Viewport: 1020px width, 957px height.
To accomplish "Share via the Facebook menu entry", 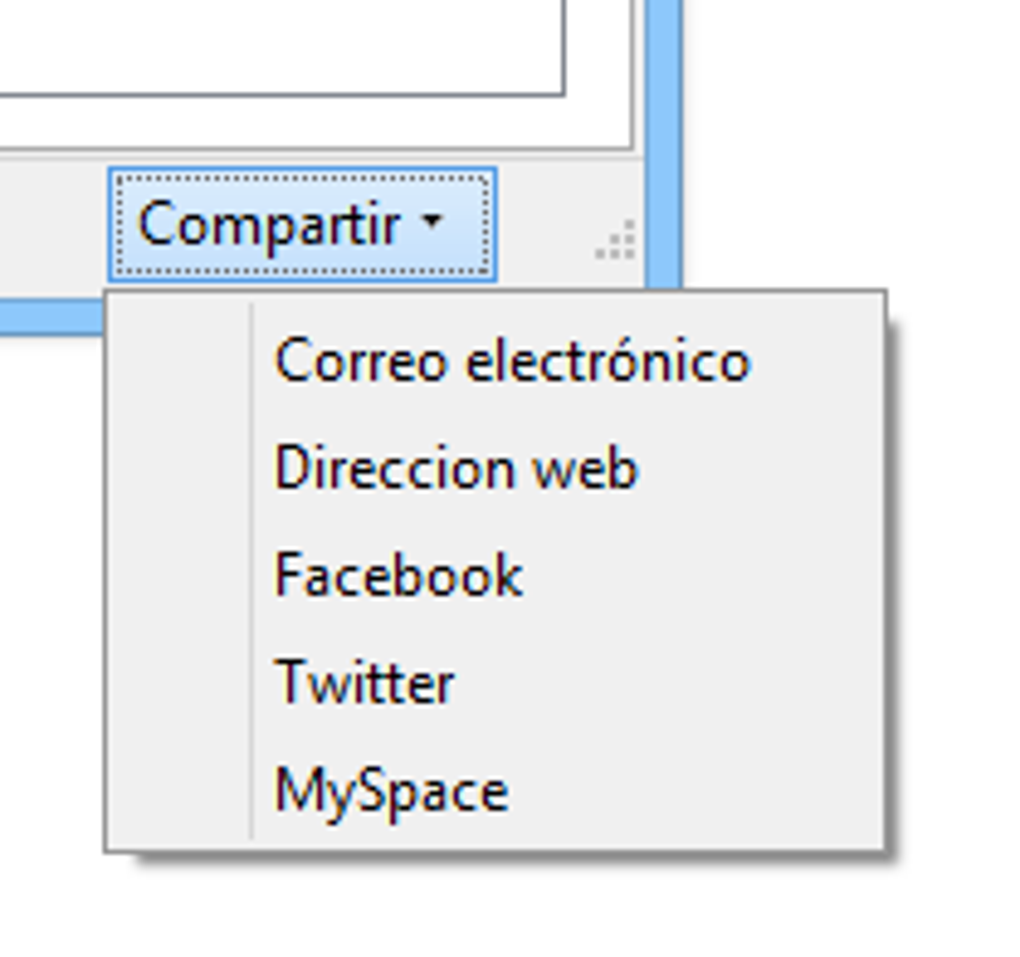I will click(398, 576).
